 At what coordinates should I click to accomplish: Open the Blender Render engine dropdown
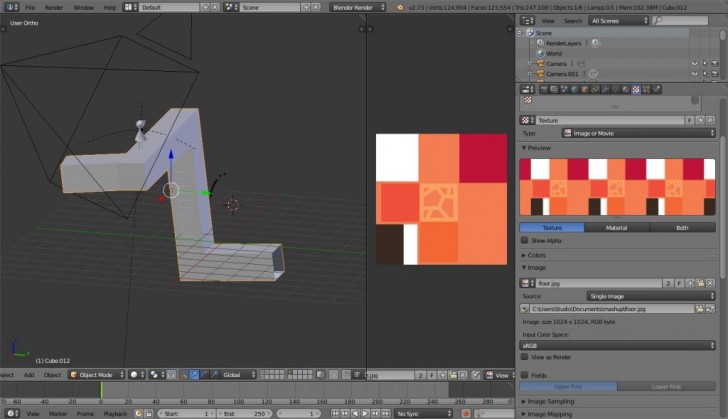(358, 7)
